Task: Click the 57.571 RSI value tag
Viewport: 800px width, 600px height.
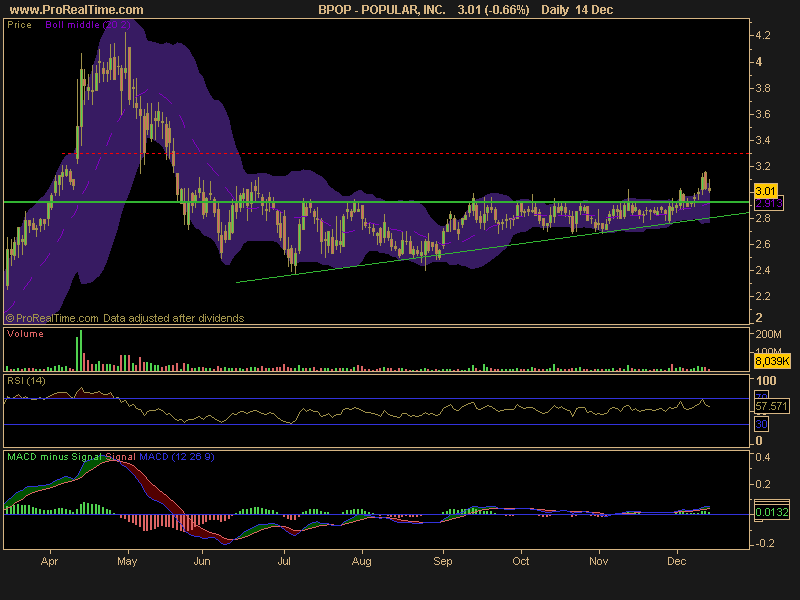Action: point(771,406)
